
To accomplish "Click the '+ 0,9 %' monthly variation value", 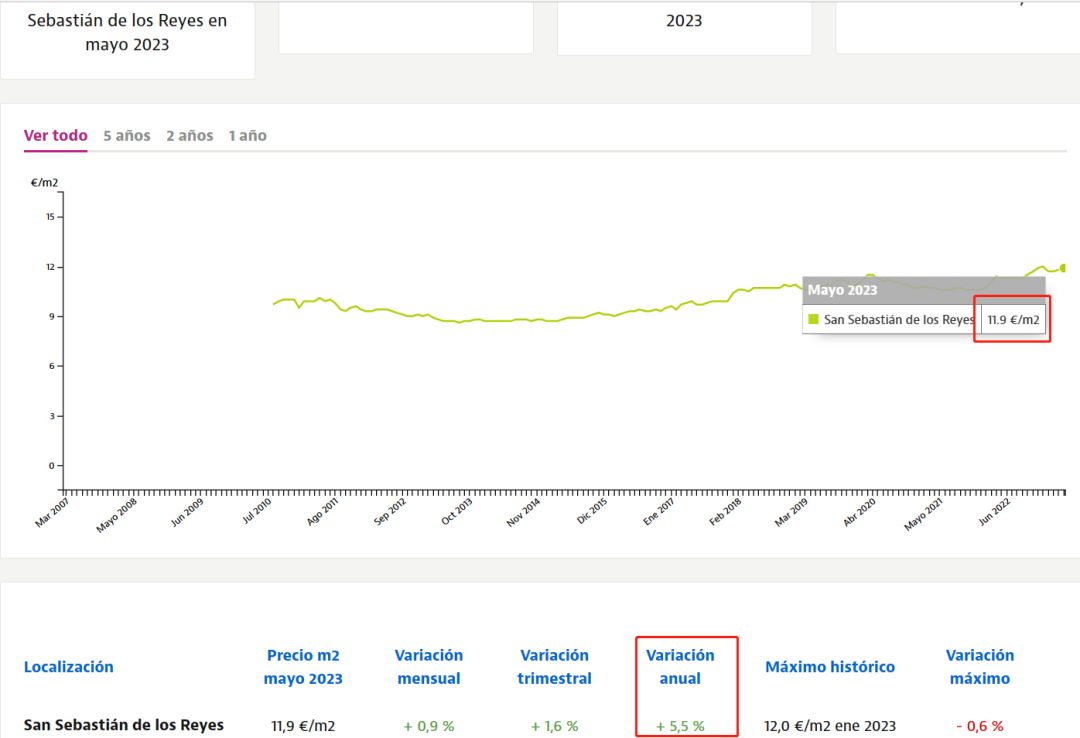I will click(428, 726).
